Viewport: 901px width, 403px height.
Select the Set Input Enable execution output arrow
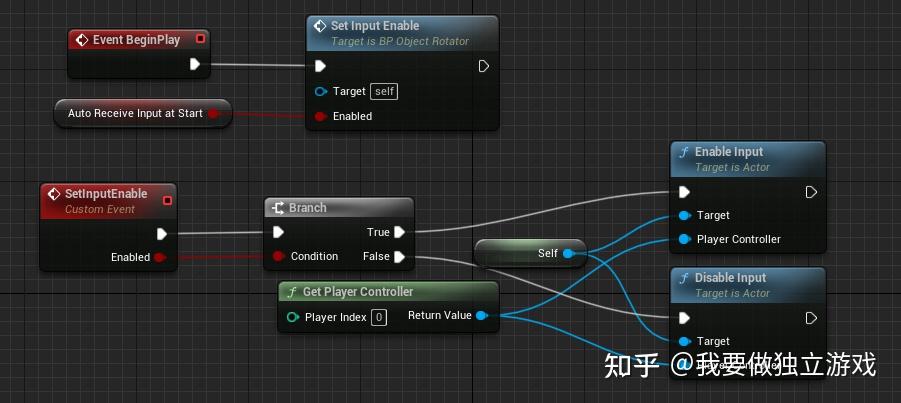click(483, 66)
